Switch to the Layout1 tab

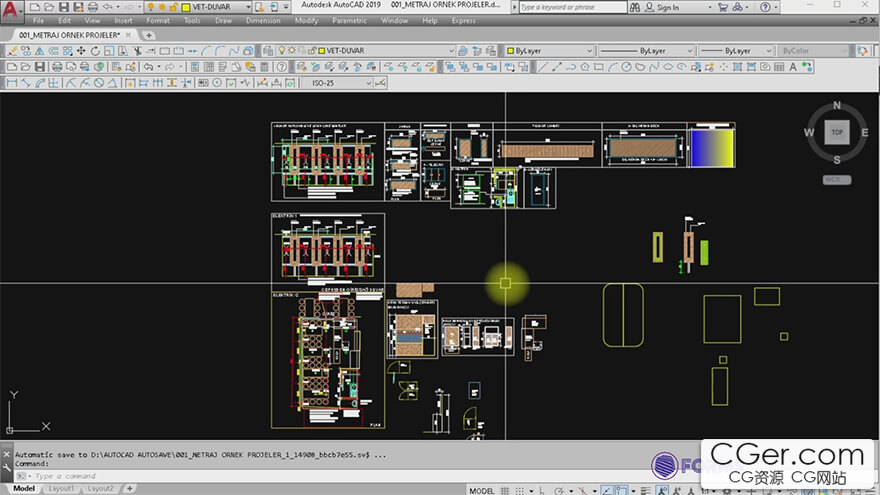62,489
